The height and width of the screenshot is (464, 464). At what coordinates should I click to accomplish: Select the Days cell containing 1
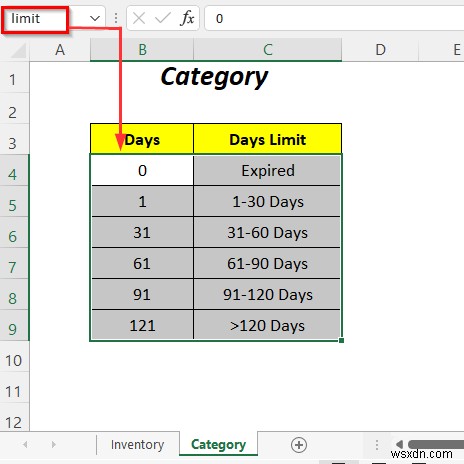tap(142, 201)
